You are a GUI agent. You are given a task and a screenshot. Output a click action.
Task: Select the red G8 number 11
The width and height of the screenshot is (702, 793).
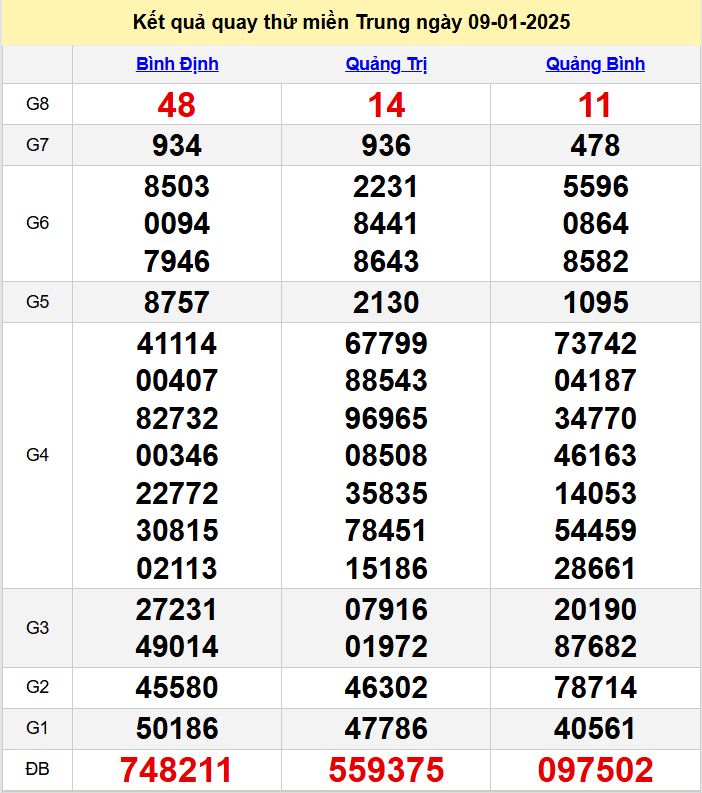595,105
